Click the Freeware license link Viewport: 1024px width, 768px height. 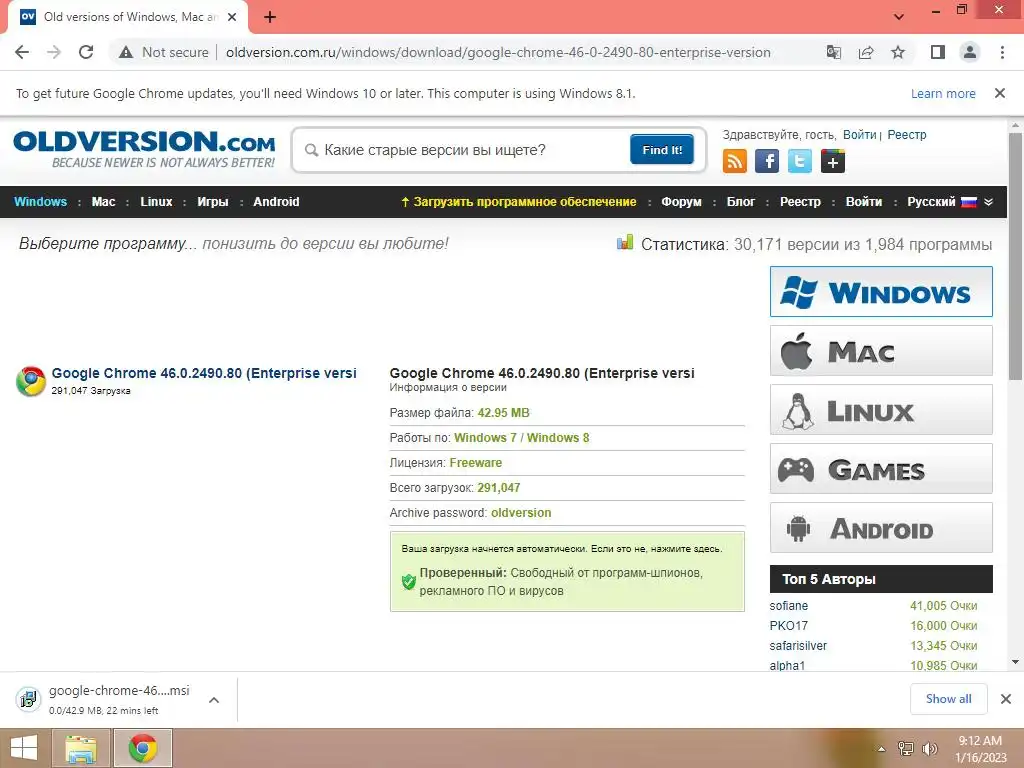(475, 462)
